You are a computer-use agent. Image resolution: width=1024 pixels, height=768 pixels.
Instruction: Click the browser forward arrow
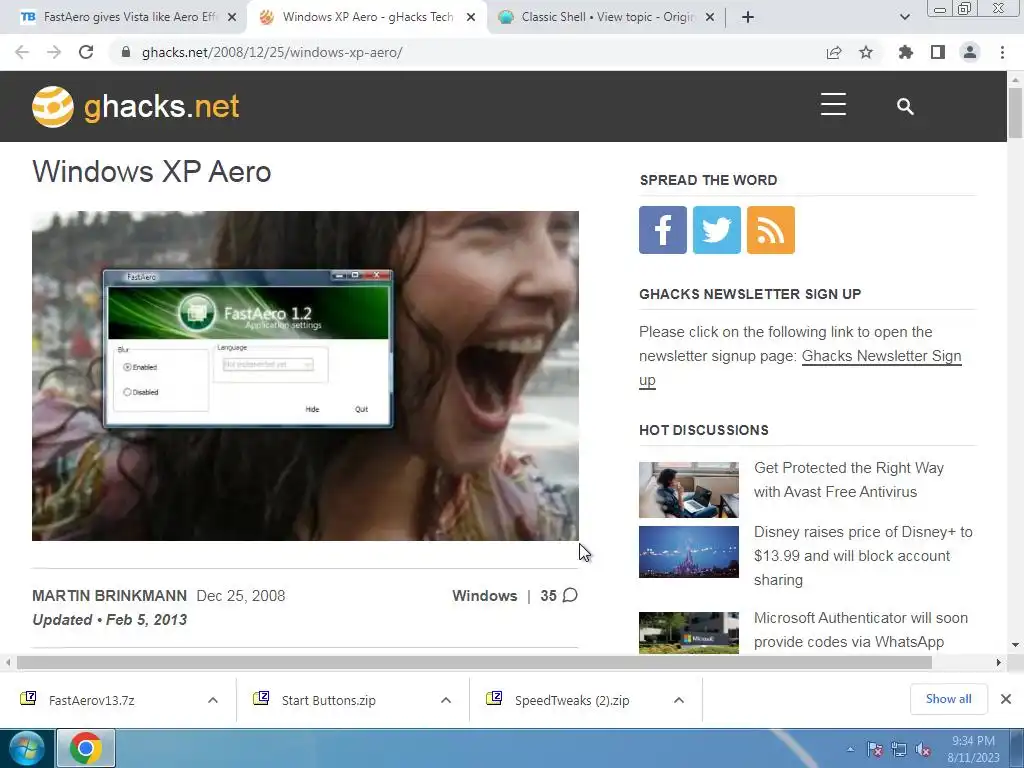coord(54,52)
